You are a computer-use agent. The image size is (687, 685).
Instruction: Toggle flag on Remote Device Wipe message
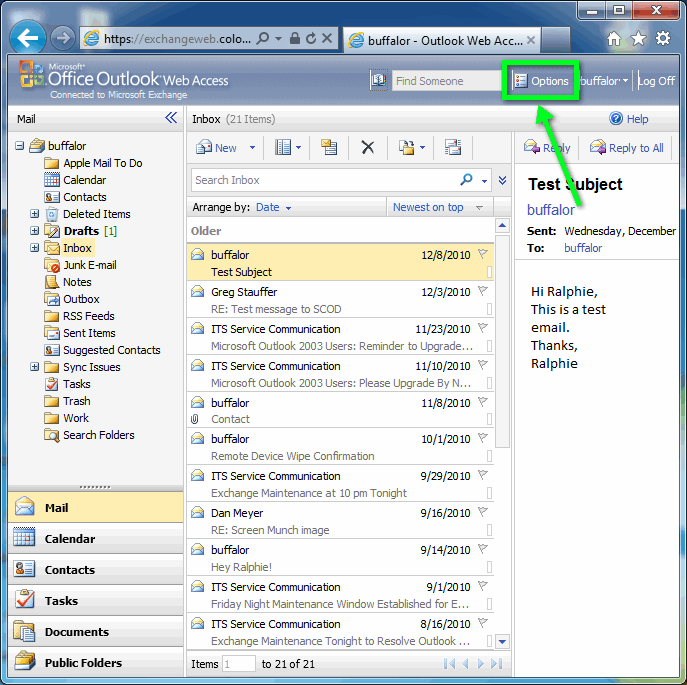pyautogui.click(x=482, y=438)
